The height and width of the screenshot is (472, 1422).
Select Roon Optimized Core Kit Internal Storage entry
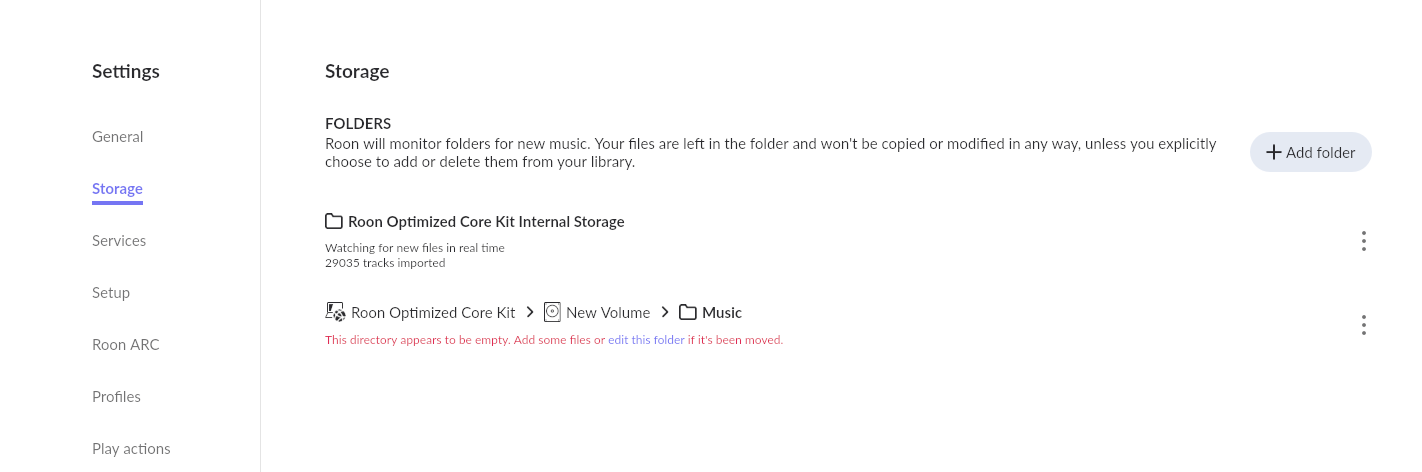(486, 222)
